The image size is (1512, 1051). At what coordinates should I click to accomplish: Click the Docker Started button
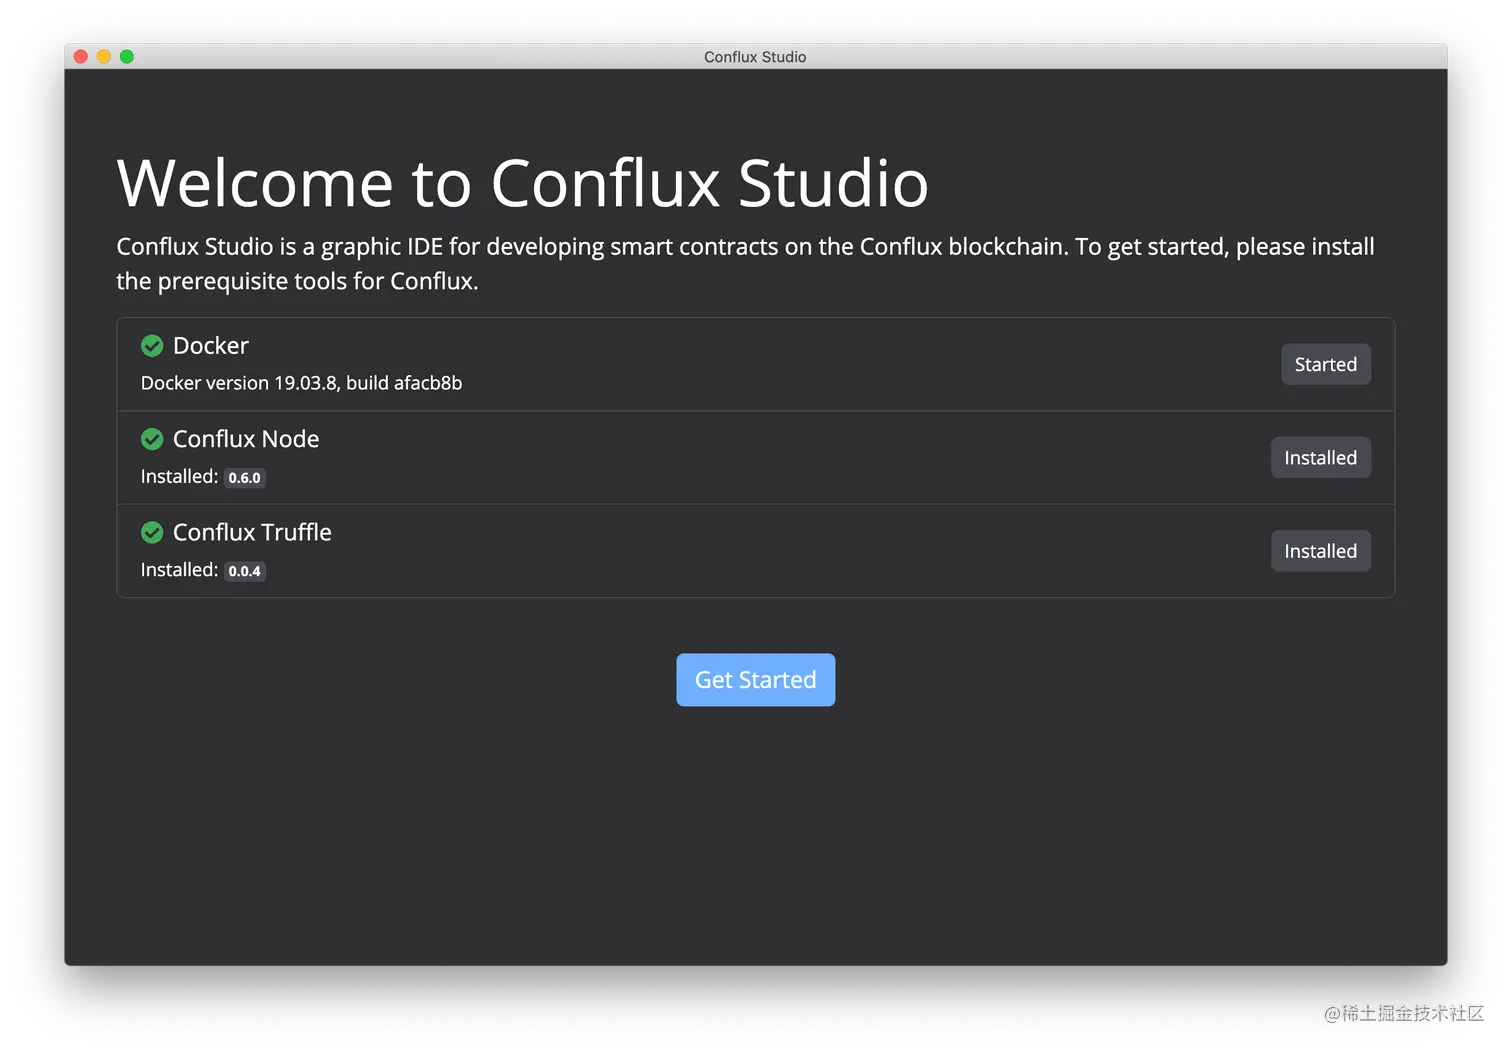click(1325, 364)
